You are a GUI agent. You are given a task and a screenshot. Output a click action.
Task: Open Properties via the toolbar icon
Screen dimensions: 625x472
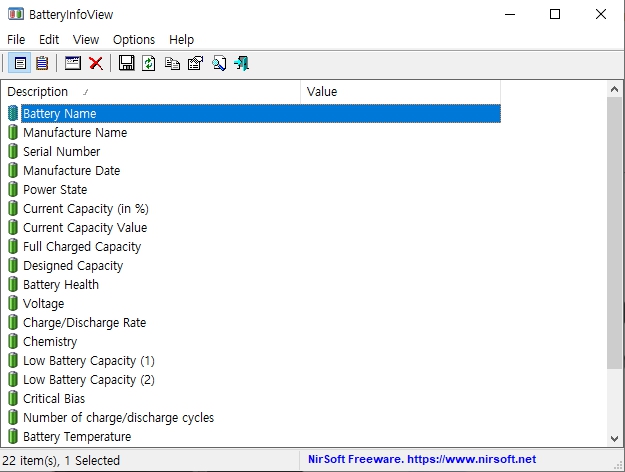click(x=195, y=63)
